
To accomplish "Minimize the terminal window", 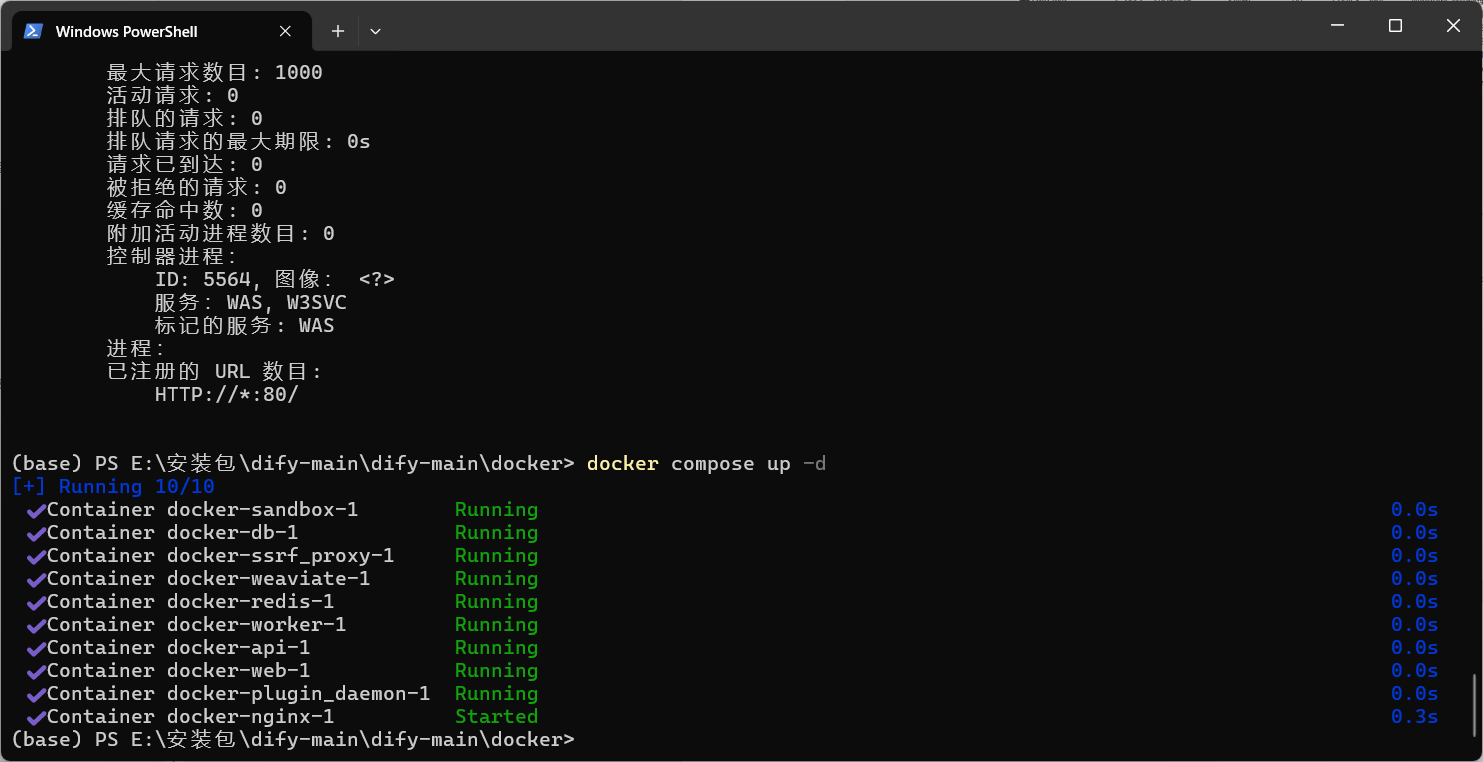I will point(1336,26).
